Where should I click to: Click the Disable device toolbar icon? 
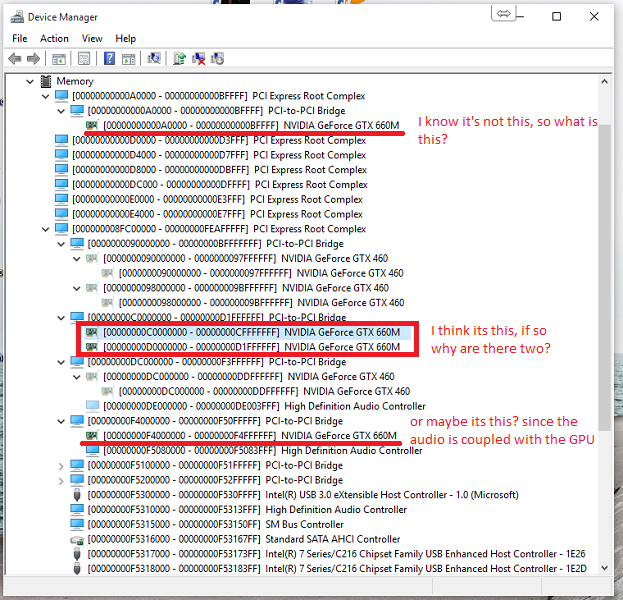218,59
